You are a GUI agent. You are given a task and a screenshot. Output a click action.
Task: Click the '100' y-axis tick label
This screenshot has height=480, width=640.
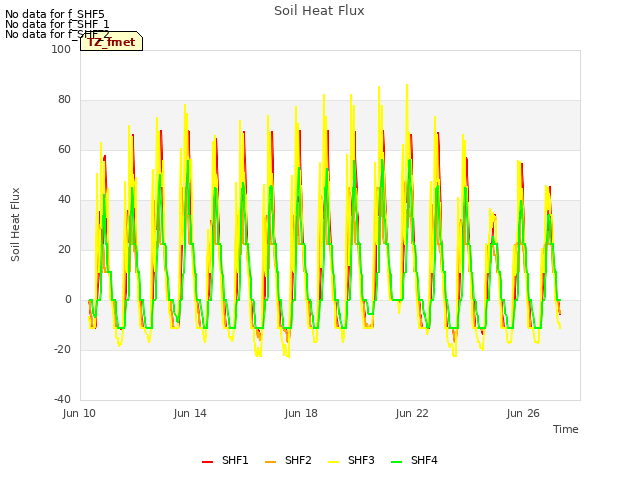point(61,49)
